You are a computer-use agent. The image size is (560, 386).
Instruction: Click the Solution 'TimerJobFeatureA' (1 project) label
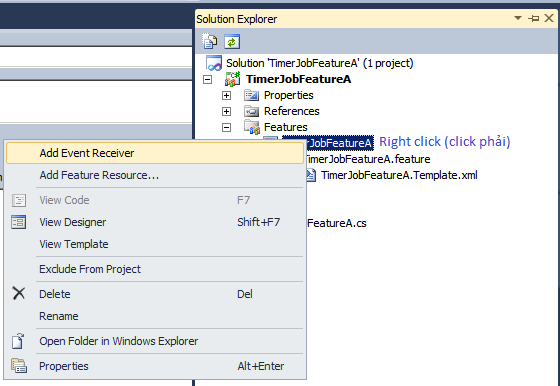point(320,63)
